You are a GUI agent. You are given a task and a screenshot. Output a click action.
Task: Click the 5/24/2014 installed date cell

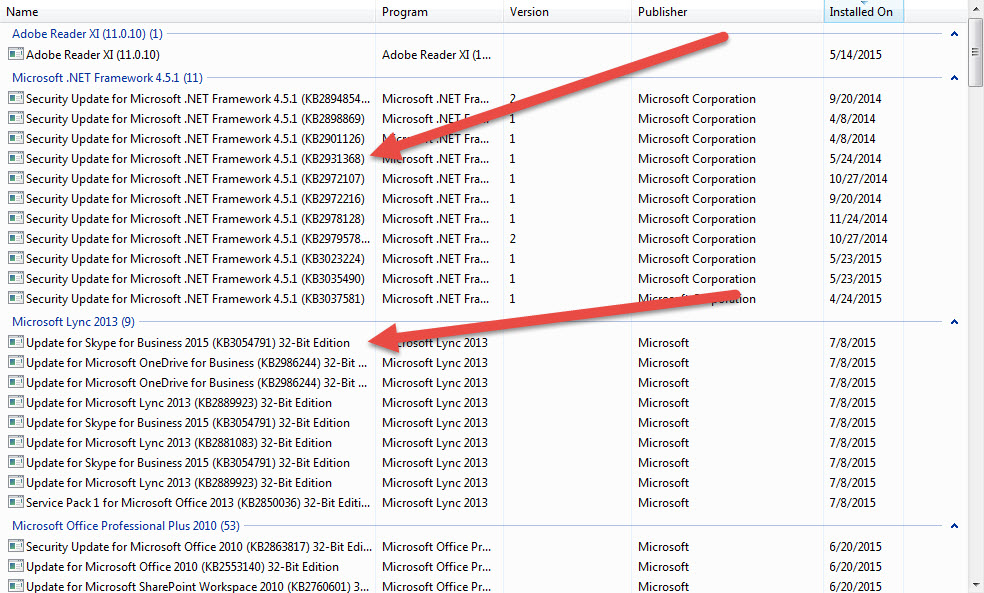click(x=855, y=159)
